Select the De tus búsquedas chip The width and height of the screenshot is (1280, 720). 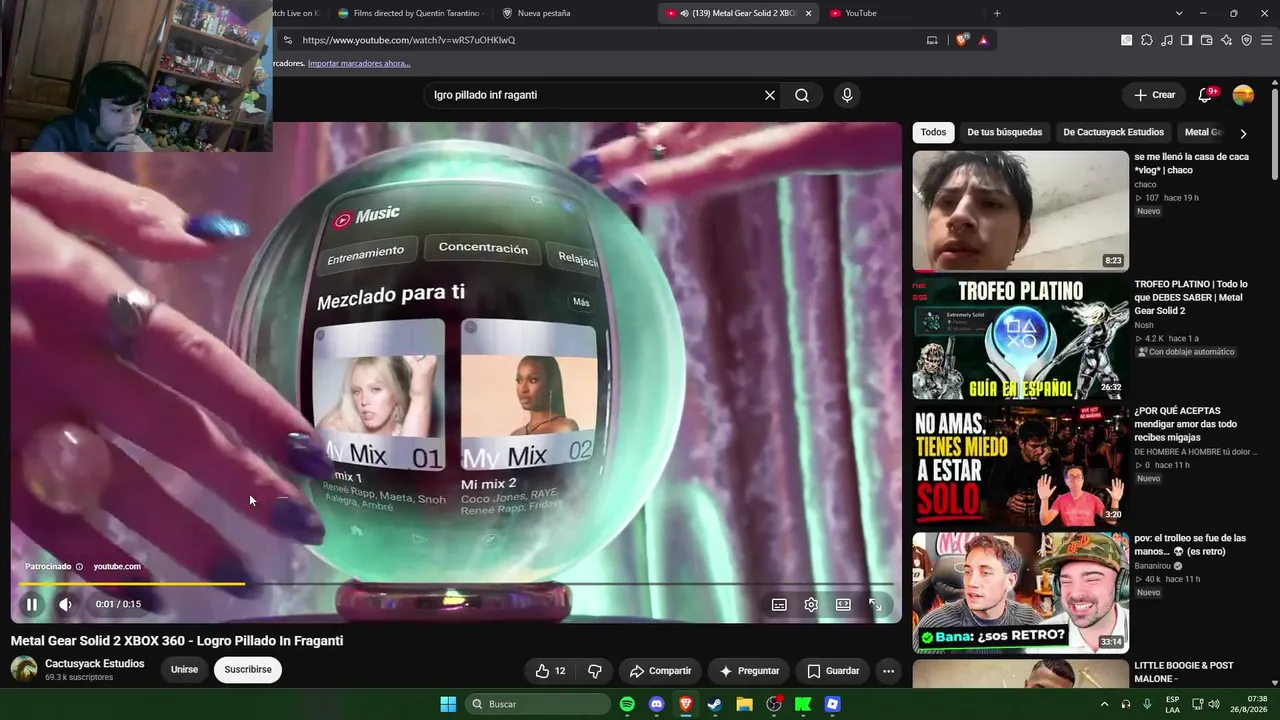tap(1004, 132)
